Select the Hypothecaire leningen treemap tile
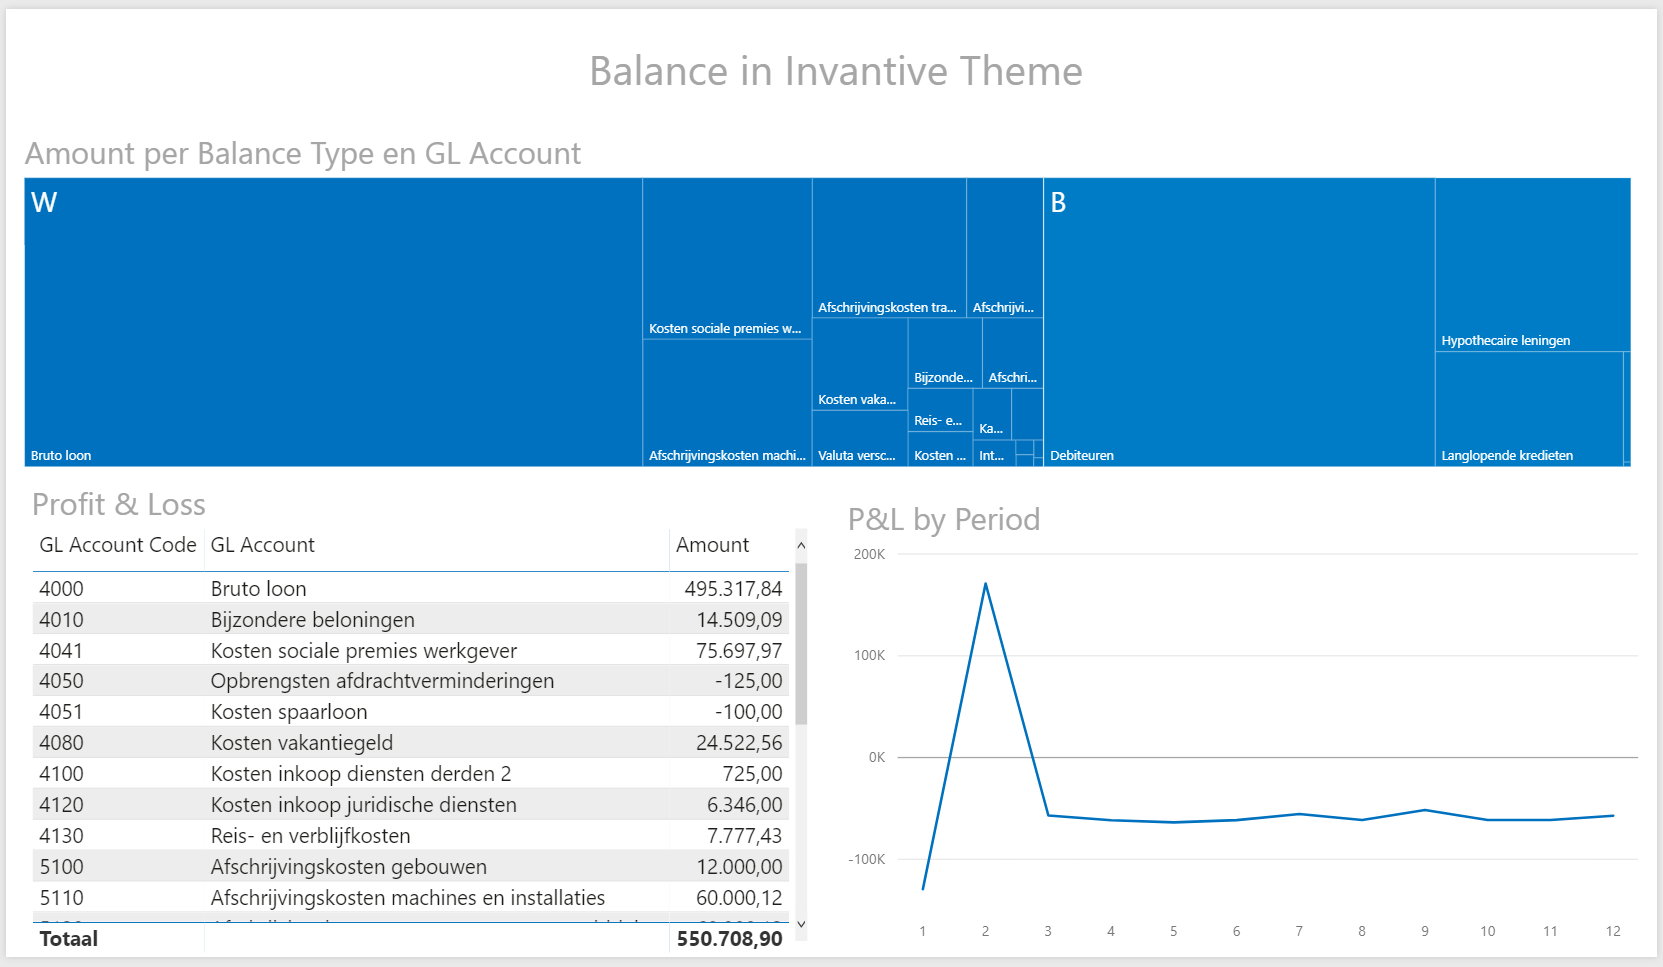The image size is (1663, 967). 1533,265
